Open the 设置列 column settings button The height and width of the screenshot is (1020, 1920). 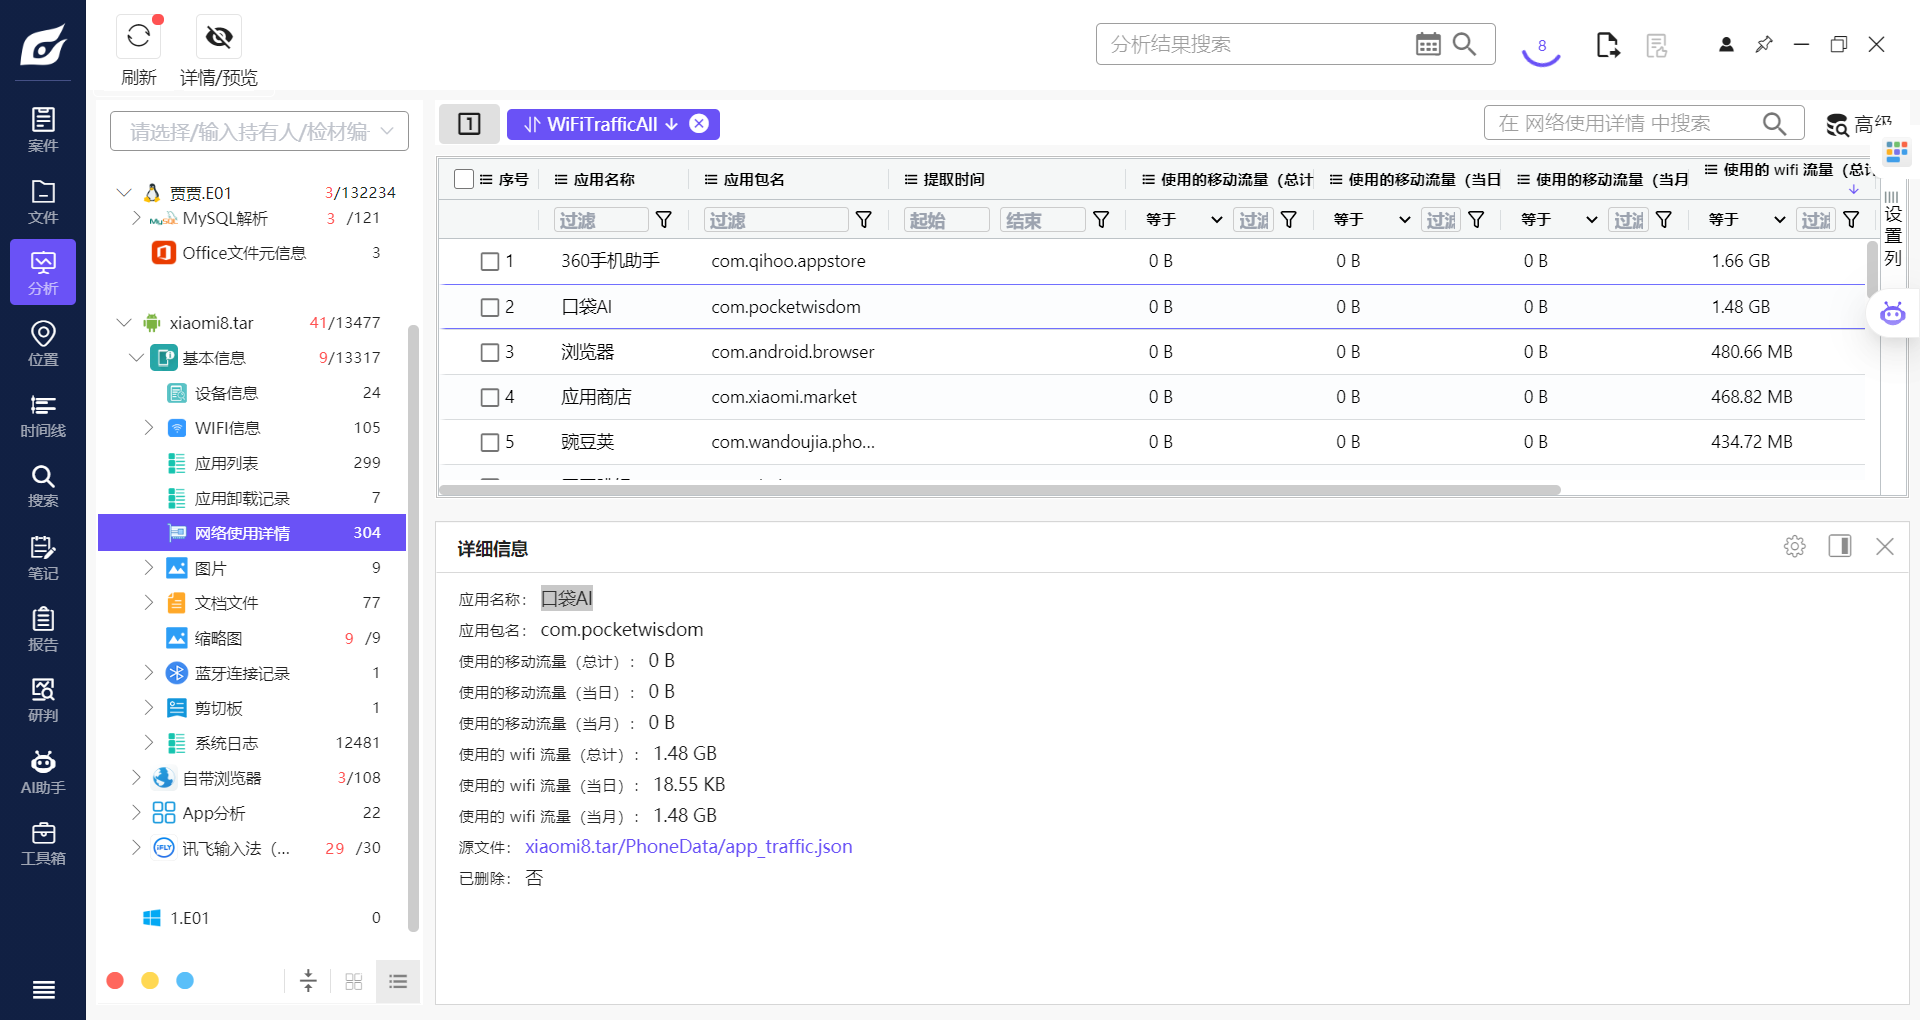pyautogui.click(x=1893, y=227)
